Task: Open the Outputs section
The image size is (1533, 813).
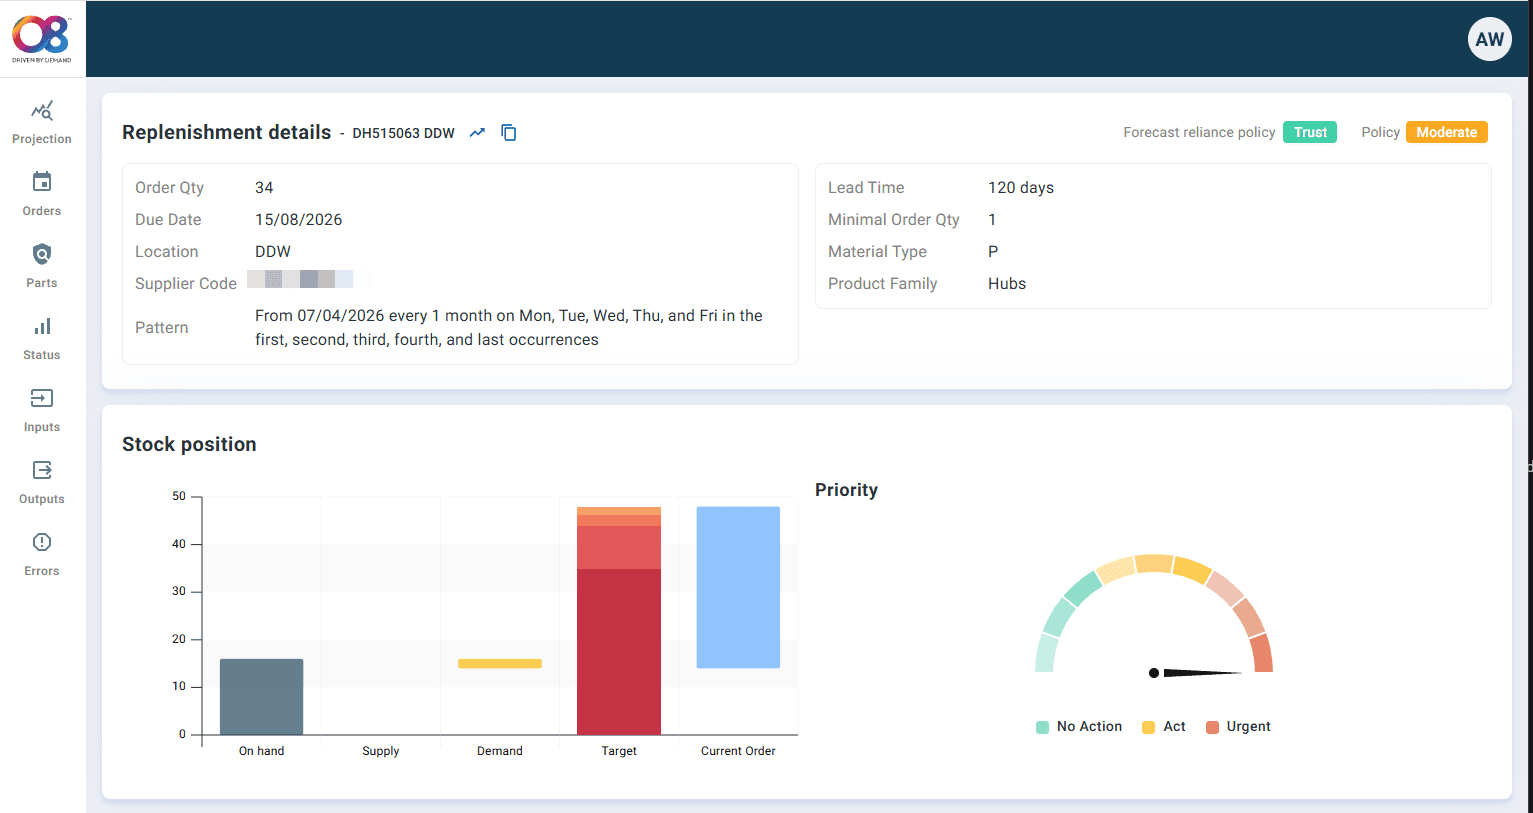Action: (41, 480)
